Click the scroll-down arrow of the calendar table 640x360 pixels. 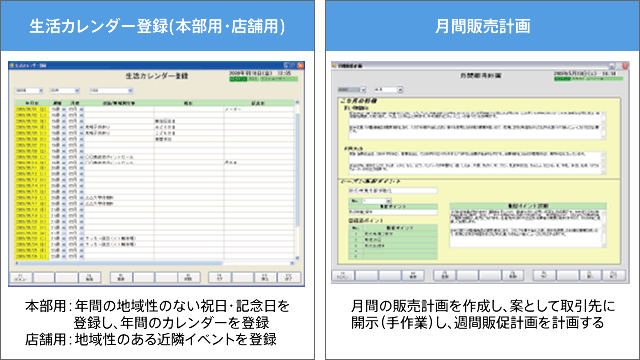click(x=297, y=258)
